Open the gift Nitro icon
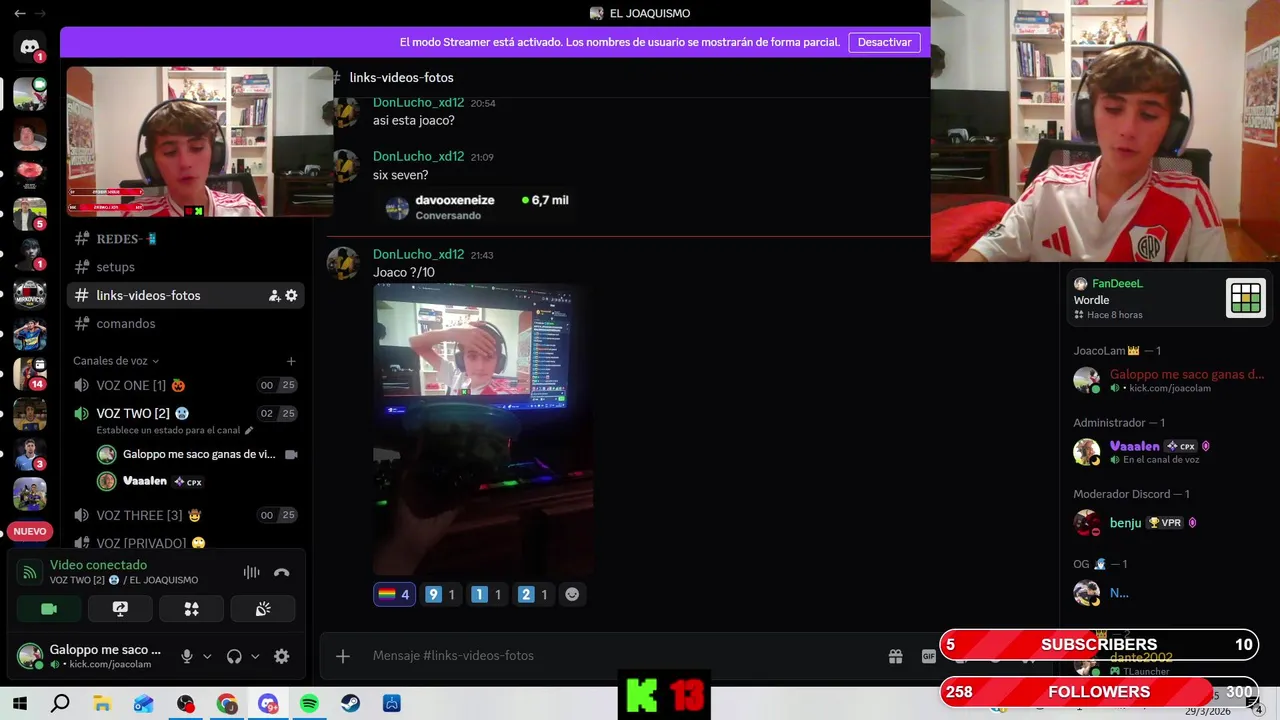The height and width of the screenshot is (720, 1280). click(896, 656)
